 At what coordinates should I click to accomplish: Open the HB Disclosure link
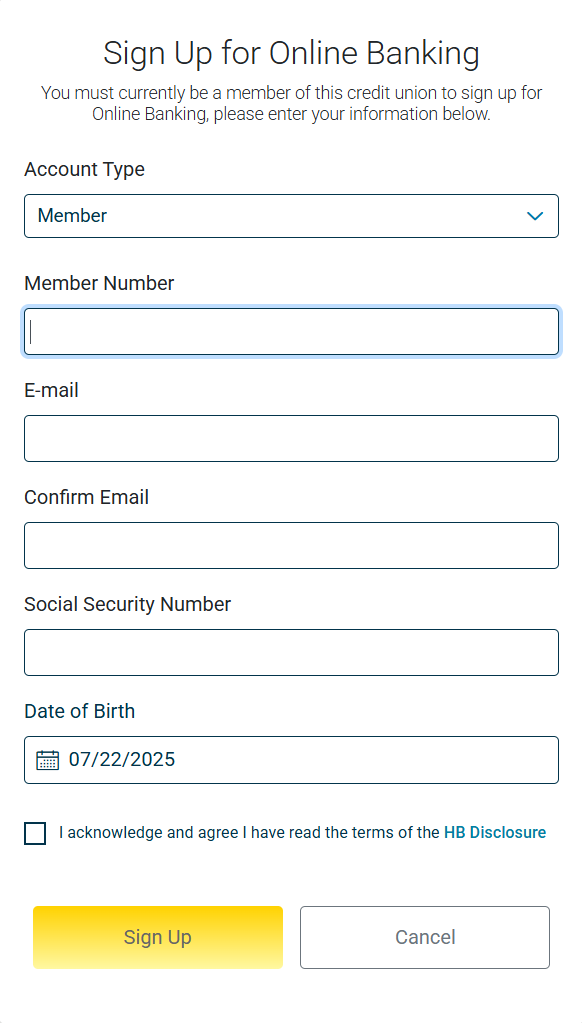click(x=495, y=832)
